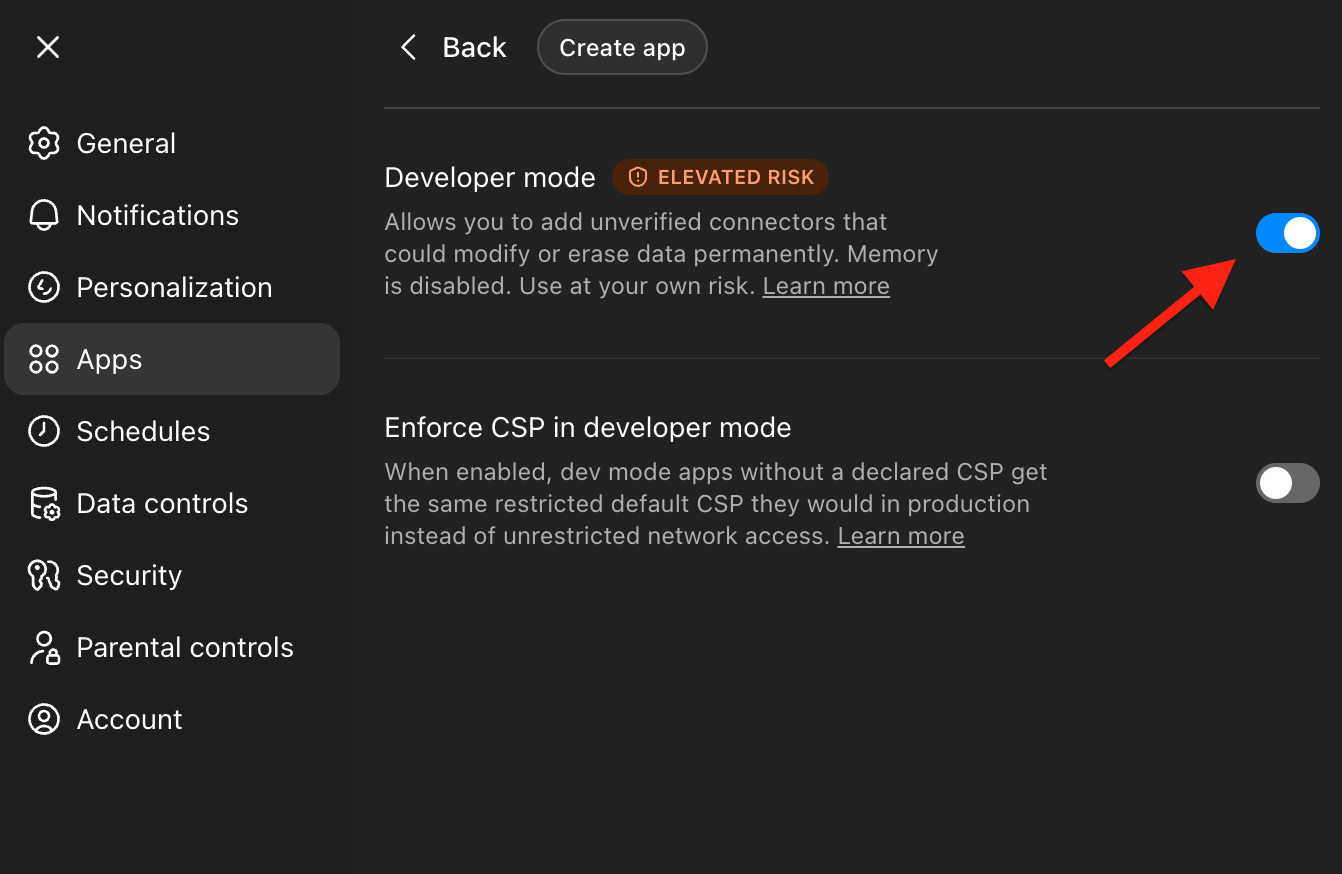Click the Apps grid icon in sidebar

(x=44, y=359)
